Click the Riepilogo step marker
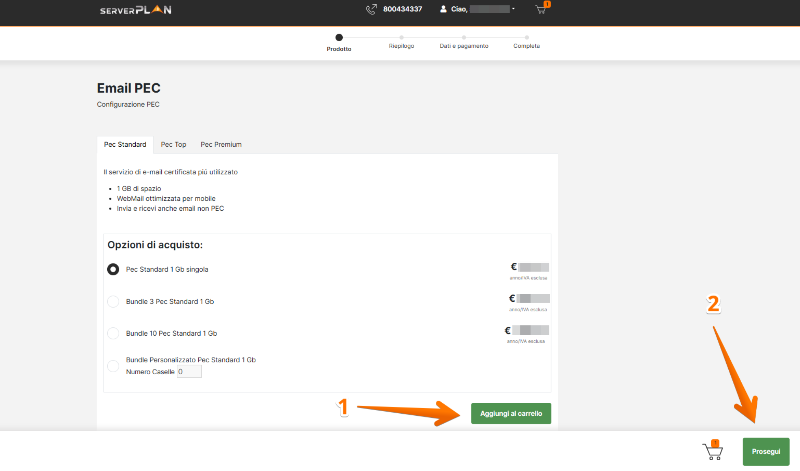 coord(401,38)
